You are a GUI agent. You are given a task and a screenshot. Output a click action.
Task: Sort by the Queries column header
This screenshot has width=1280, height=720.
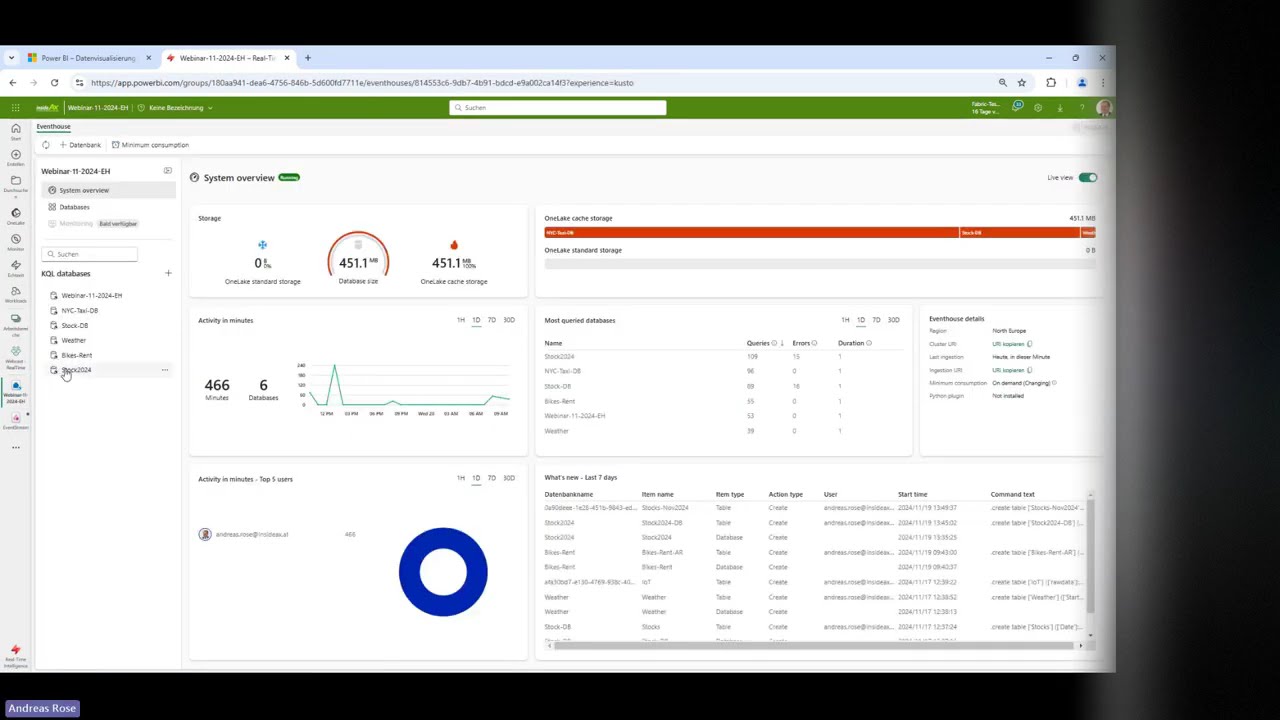pos(764,343)
